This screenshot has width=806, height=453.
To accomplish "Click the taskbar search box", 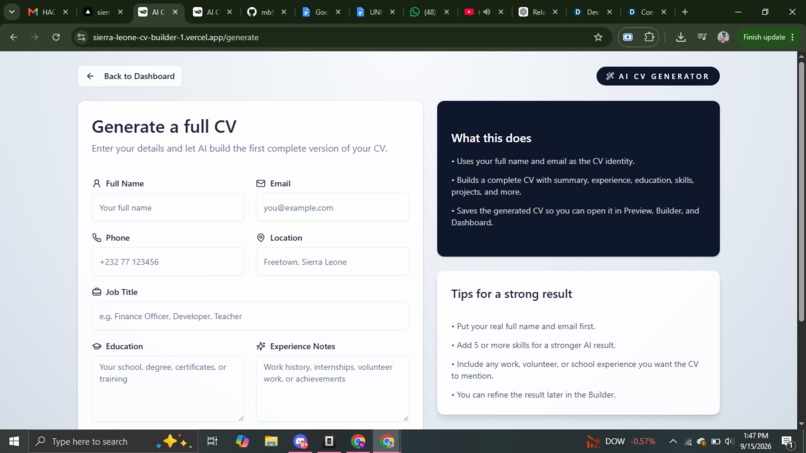I will pyautogui.click(x=111, y=441).
